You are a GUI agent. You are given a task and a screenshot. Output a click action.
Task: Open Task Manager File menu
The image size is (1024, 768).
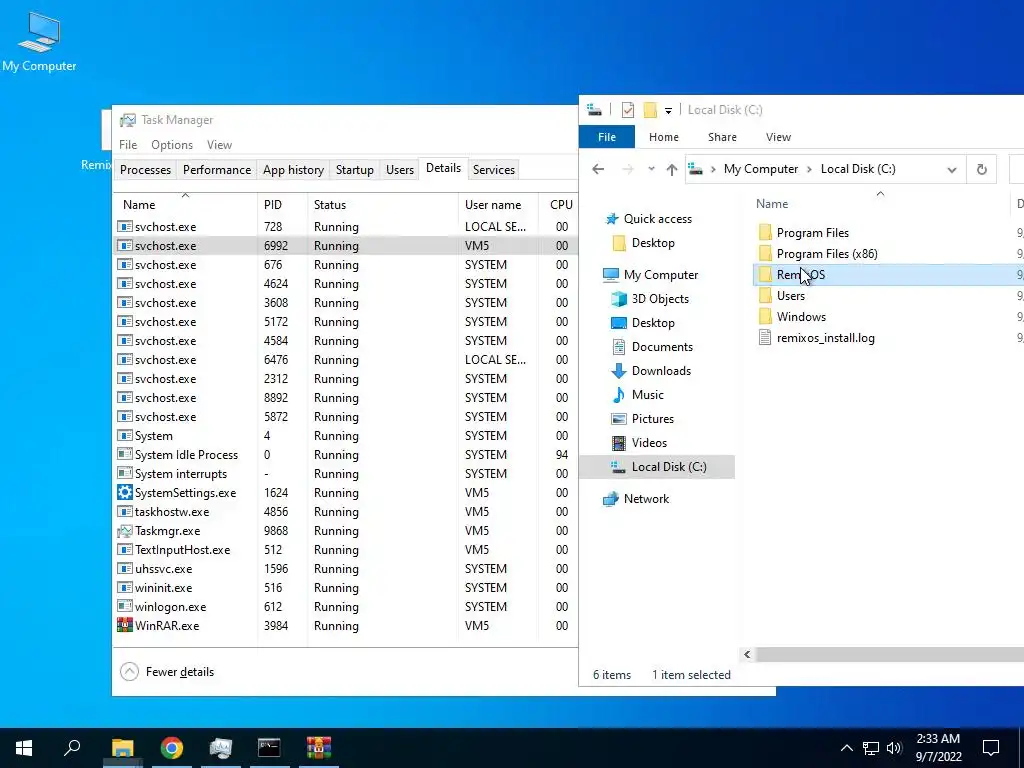click(128, 144)
